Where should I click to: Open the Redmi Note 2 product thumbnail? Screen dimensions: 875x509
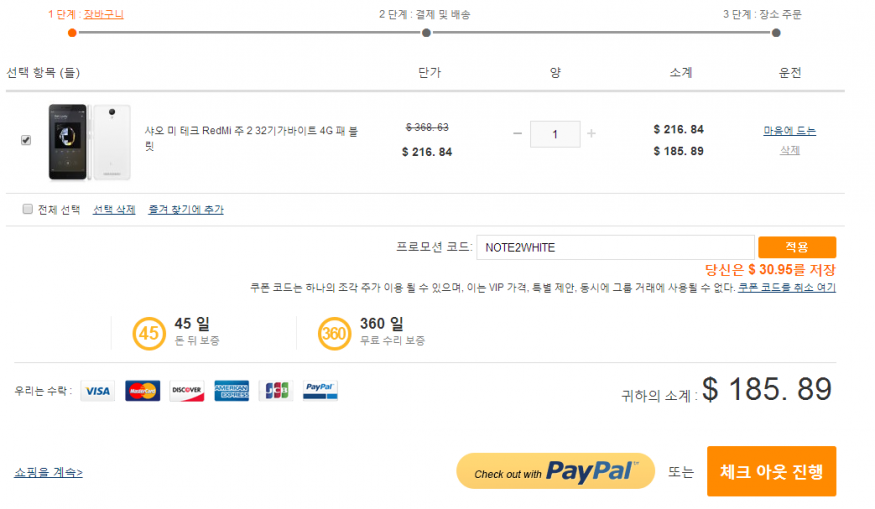[x=89, y=141]
